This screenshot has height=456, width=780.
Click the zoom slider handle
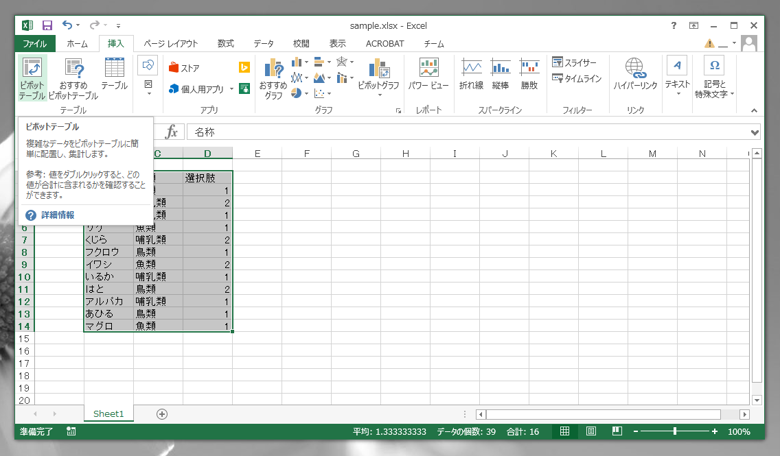pyautogui.click(x=675, y=431)
